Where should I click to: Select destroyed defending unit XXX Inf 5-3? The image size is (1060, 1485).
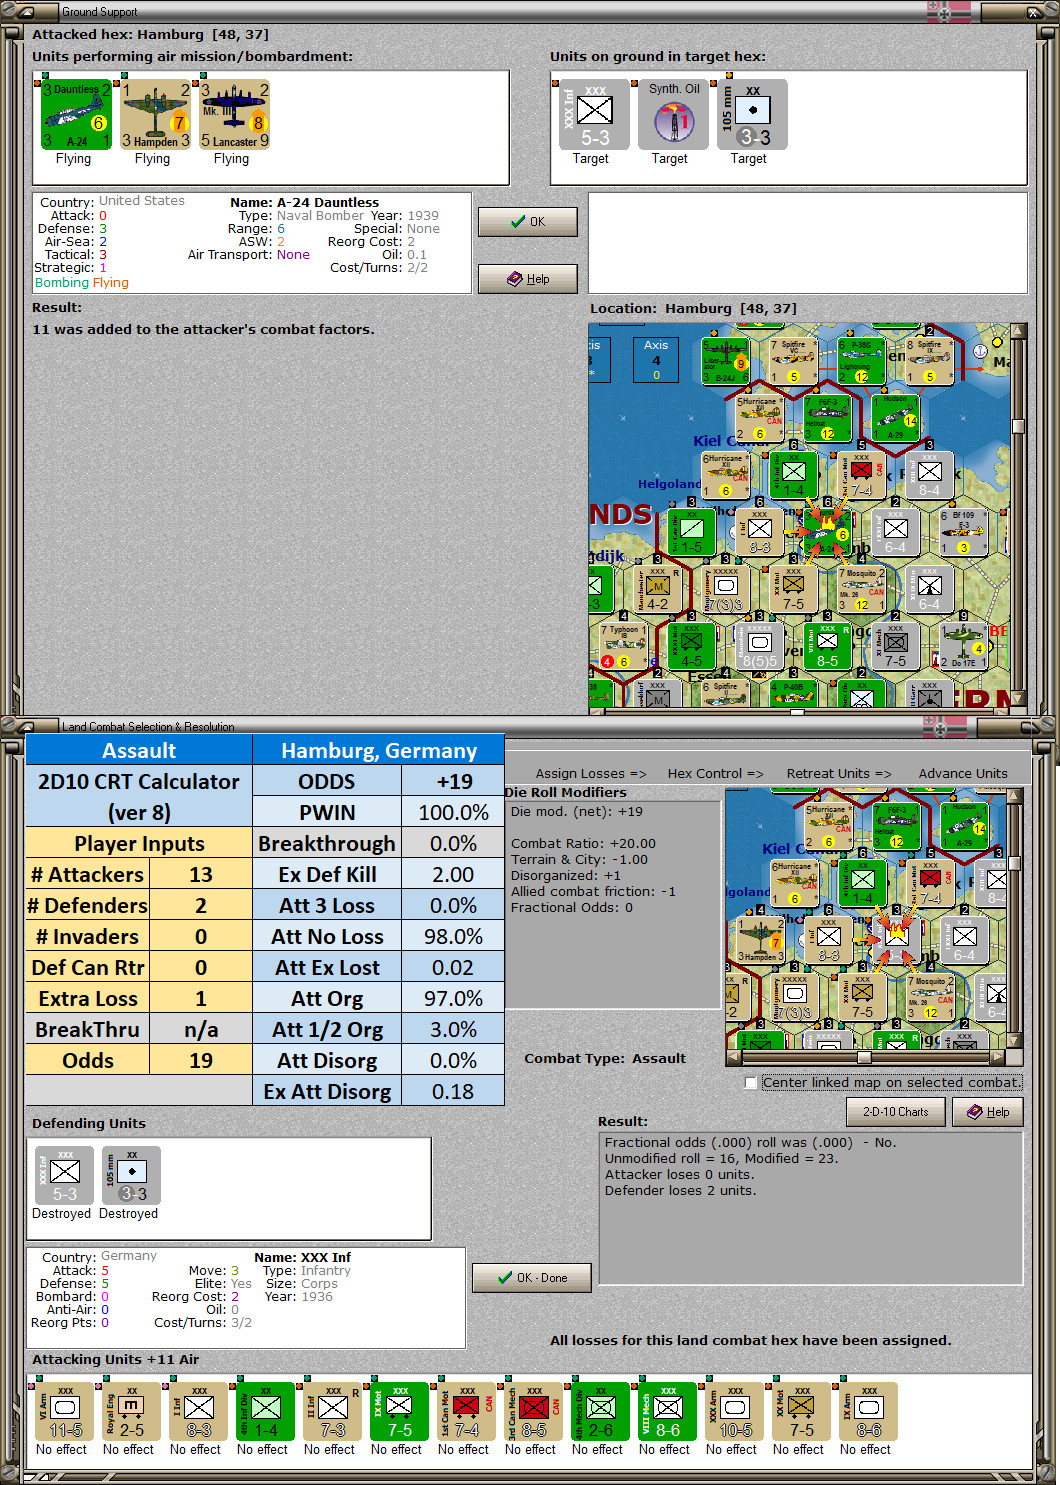tap(65, 1176)
